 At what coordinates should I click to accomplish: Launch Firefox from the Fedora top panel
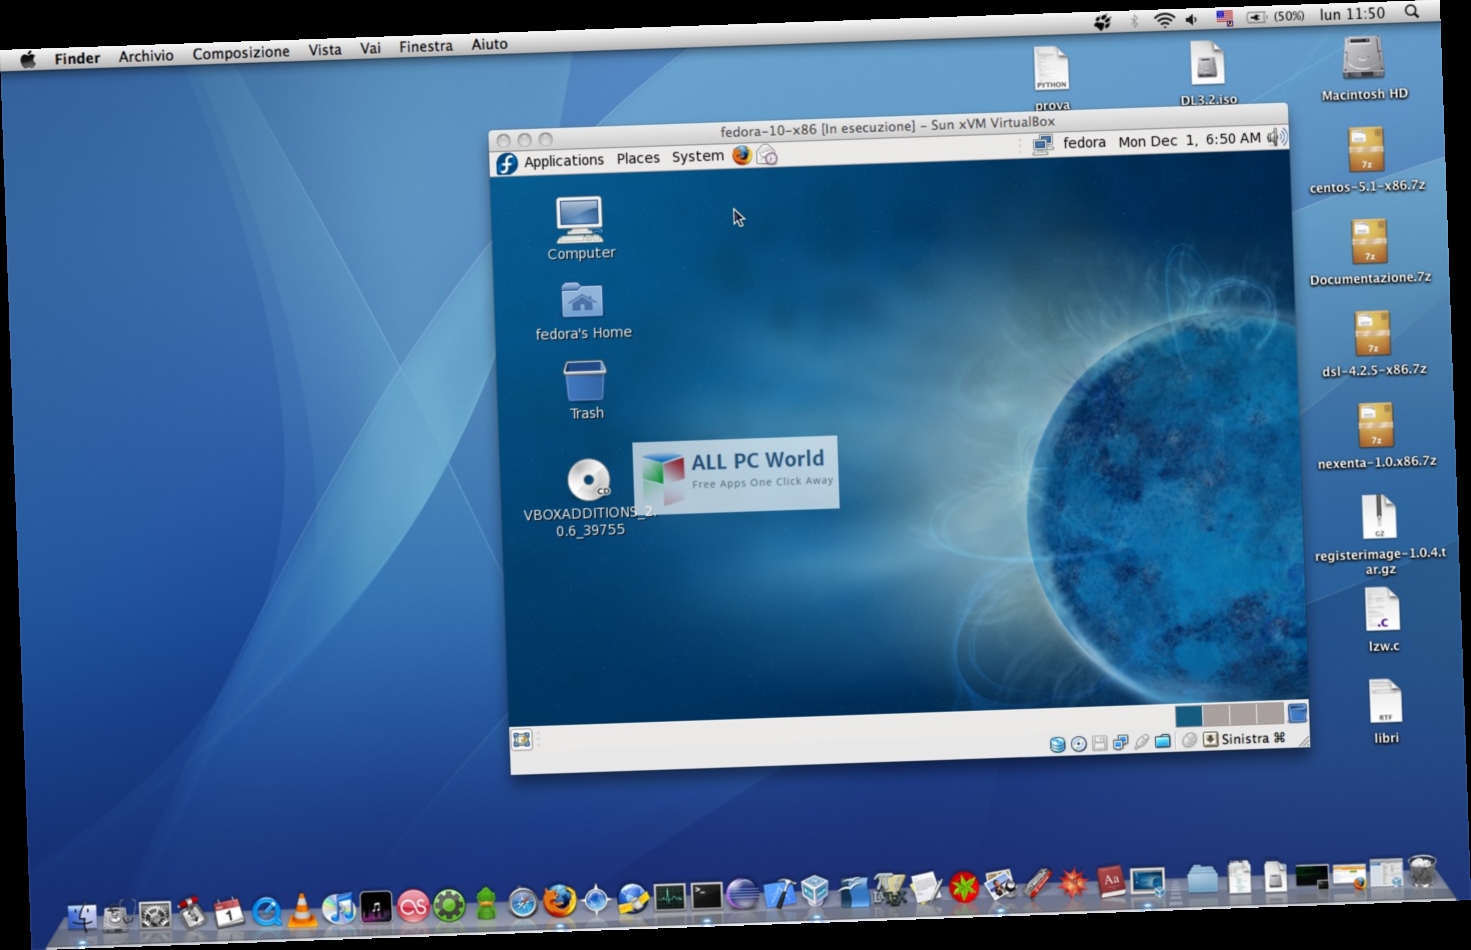(x=741, y=155)
